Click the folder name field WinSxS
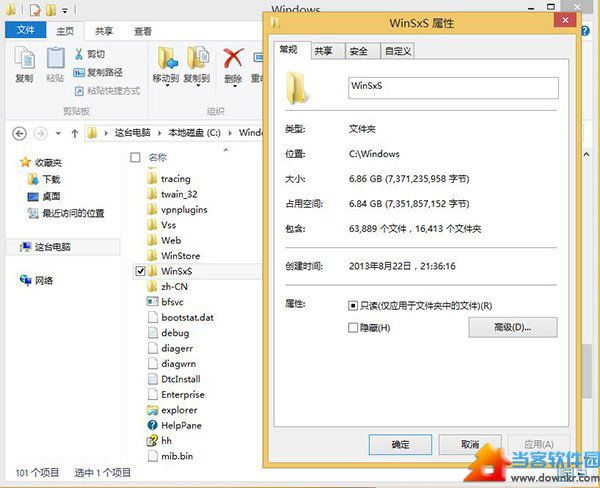 (453, 88)
